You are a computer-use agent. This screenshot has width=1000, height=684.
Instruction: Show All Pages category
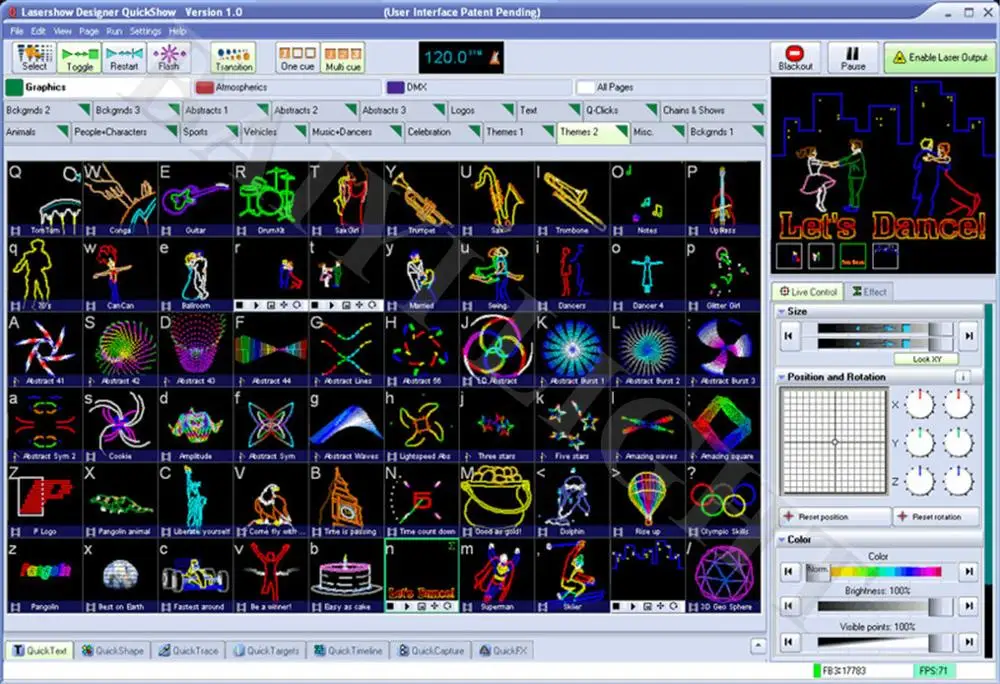pyautogui.click(x=671, y=87)
